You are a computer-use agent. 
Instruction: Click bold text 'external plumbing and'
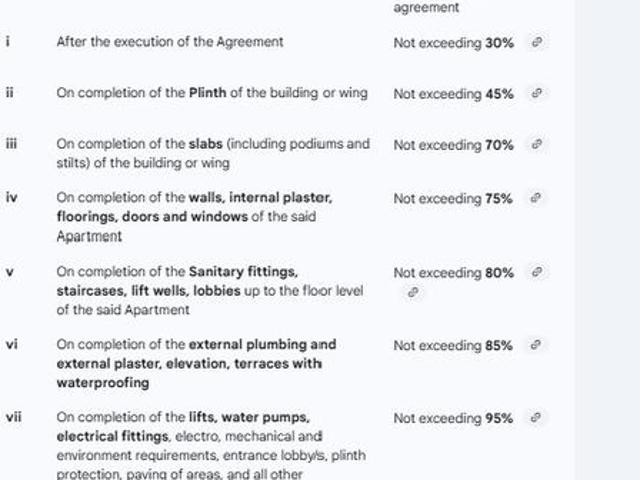[262, 345]
